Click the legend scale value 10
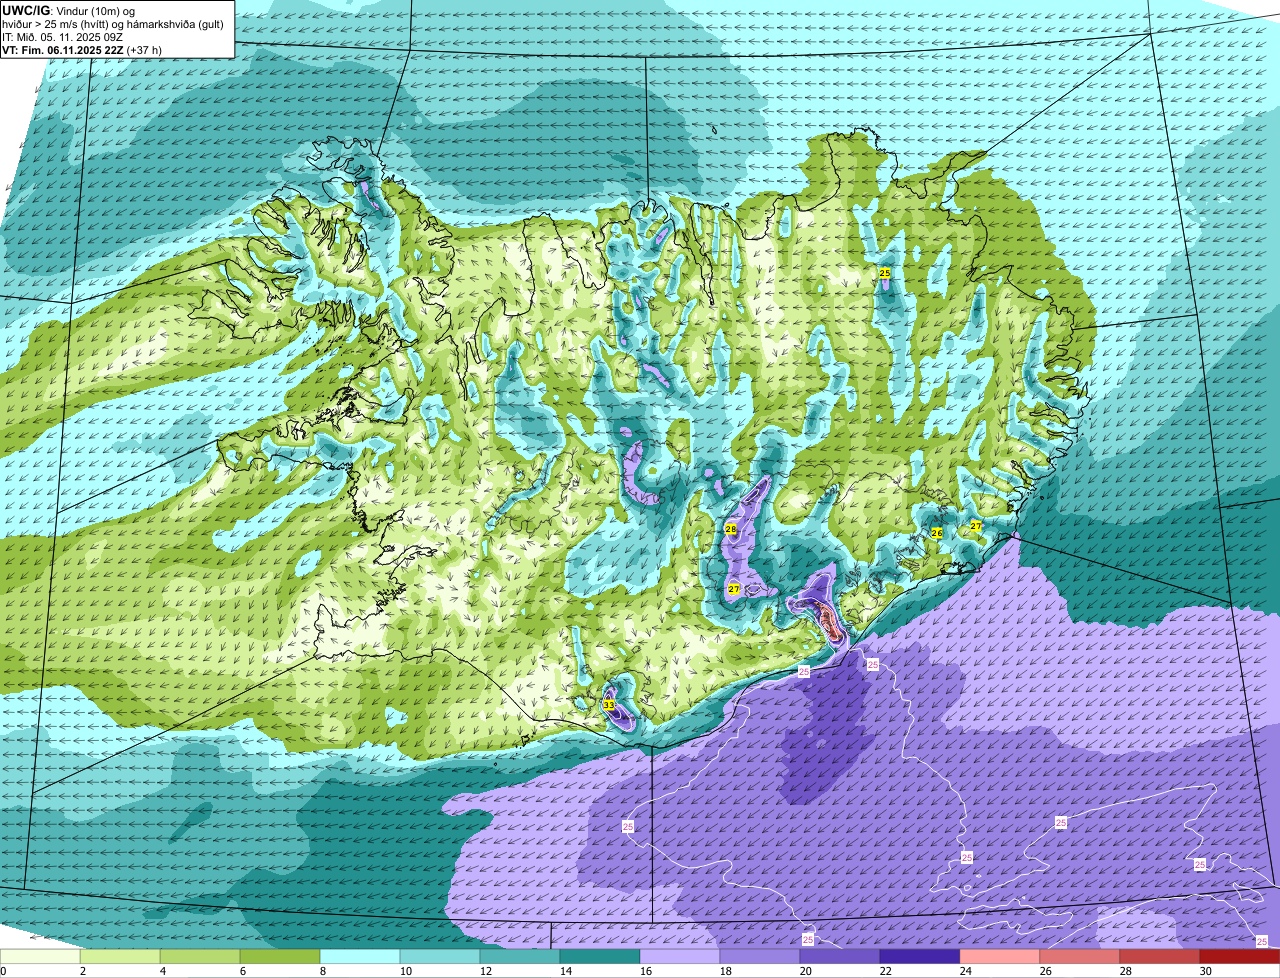1280x978 pixels. click(404, 971)
